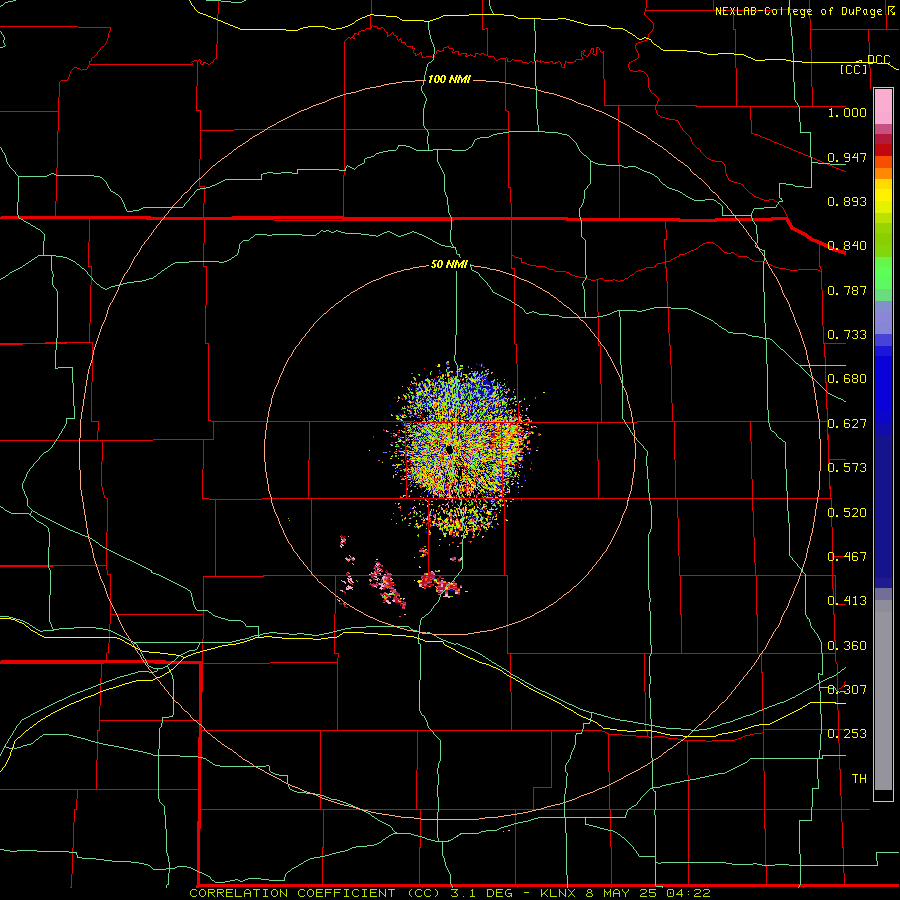
Task: Click the 0.733 color scale label
Action: click(847, 335)
